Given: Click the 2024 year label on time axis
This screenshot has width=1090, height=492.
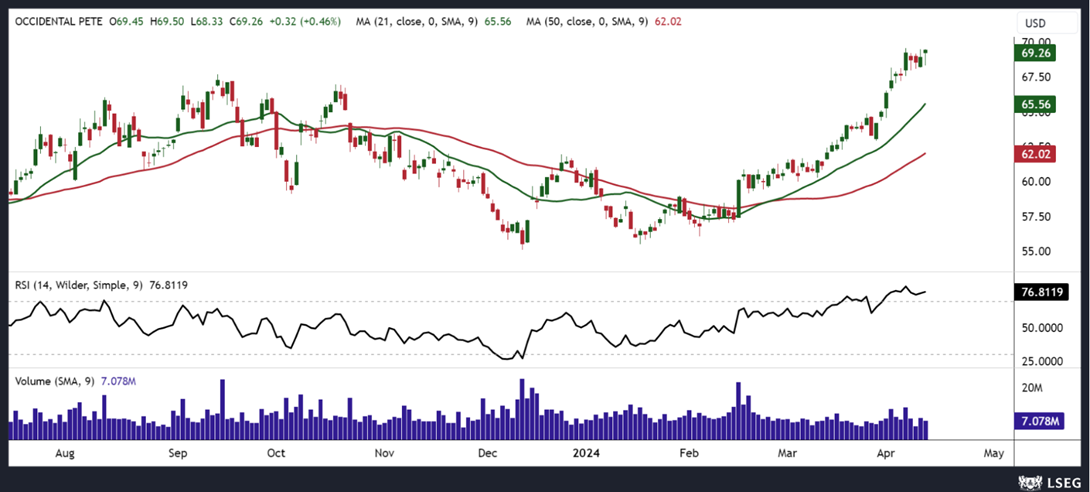Looking at the screenshot, I should 585,453.
